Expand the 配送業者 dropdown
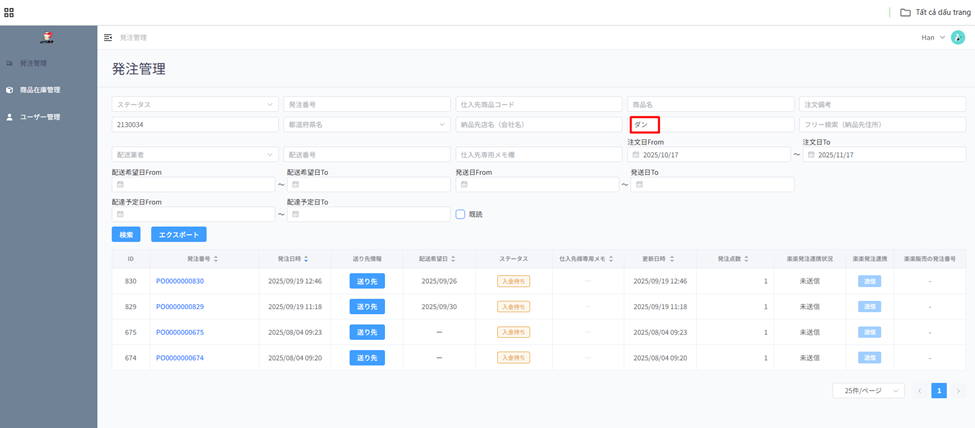 [x=194, y=155]
